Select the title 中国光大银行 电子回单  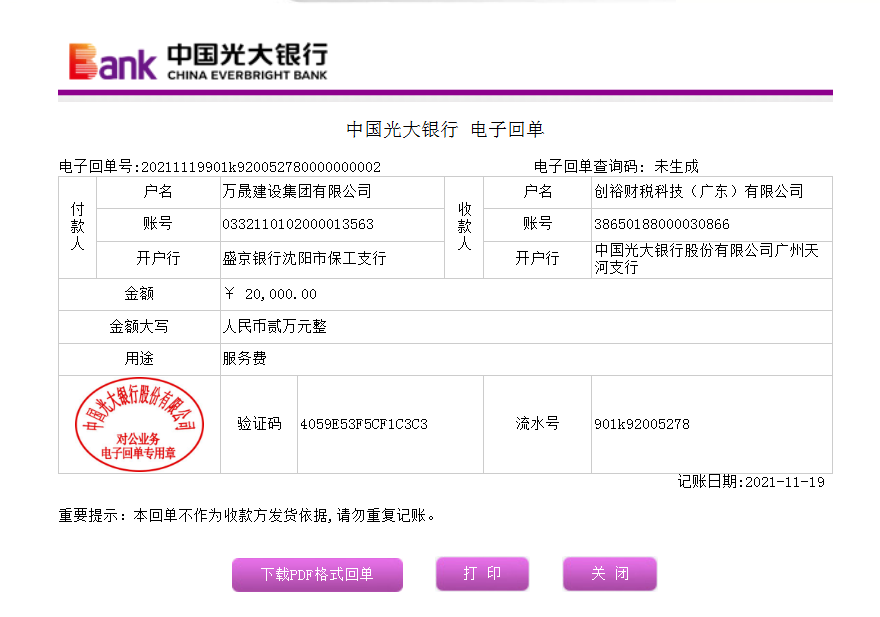coord(445,130)
